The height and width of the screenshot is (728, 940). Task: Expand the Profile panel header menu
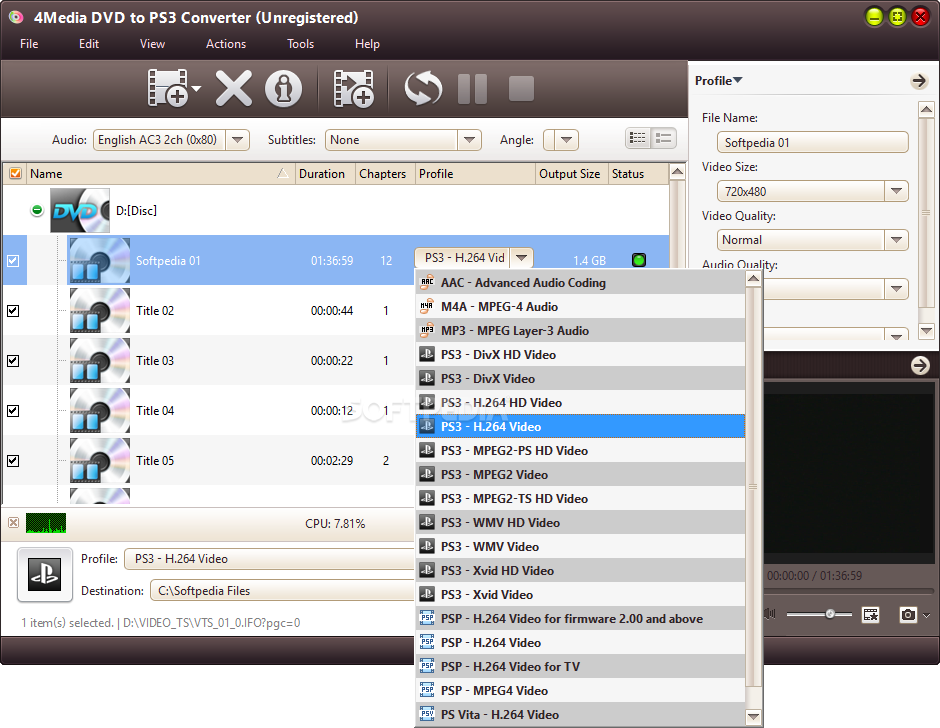click(x=718, y=80)
